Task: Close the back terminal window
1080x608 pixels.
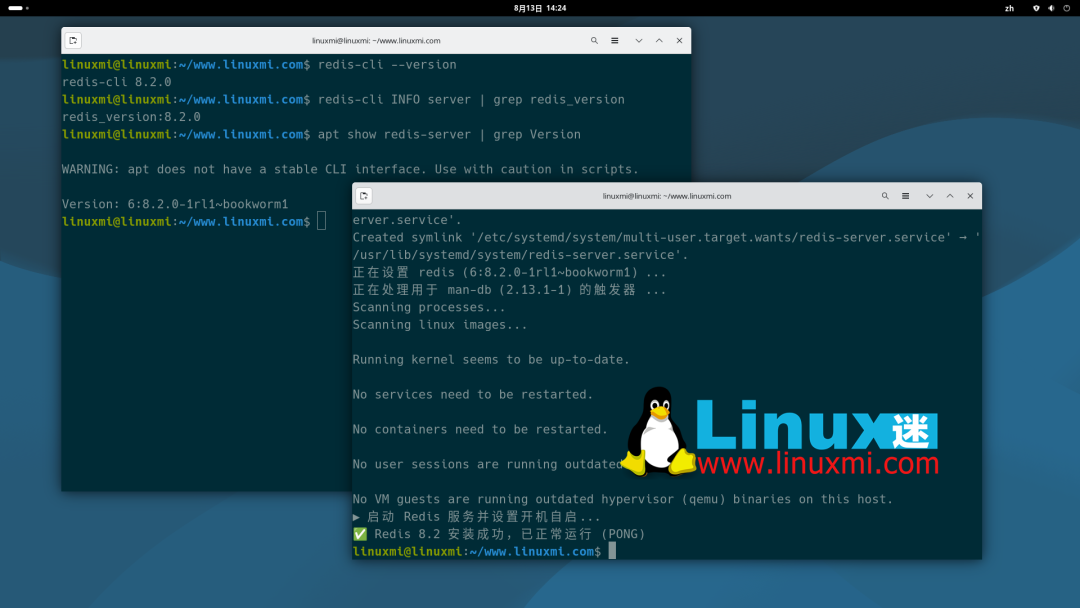Action: 679,41
